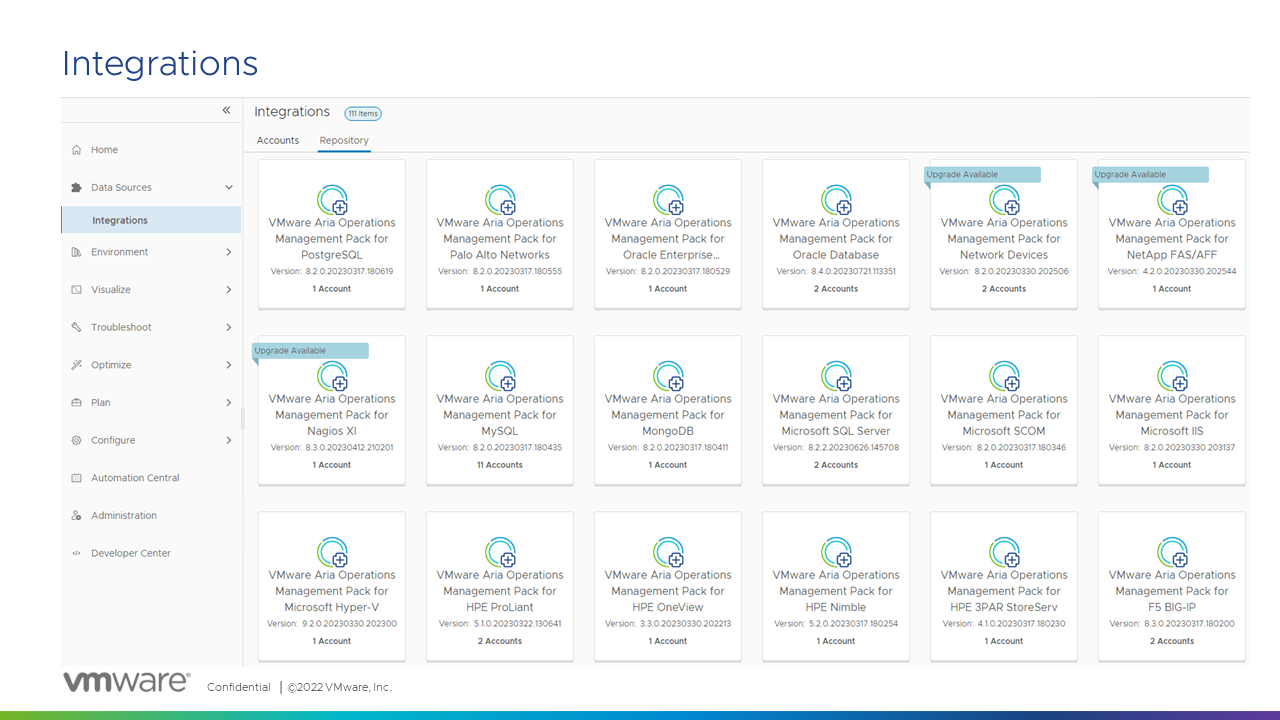Expand the Visualize menu chevron

[x=228, y=290]
